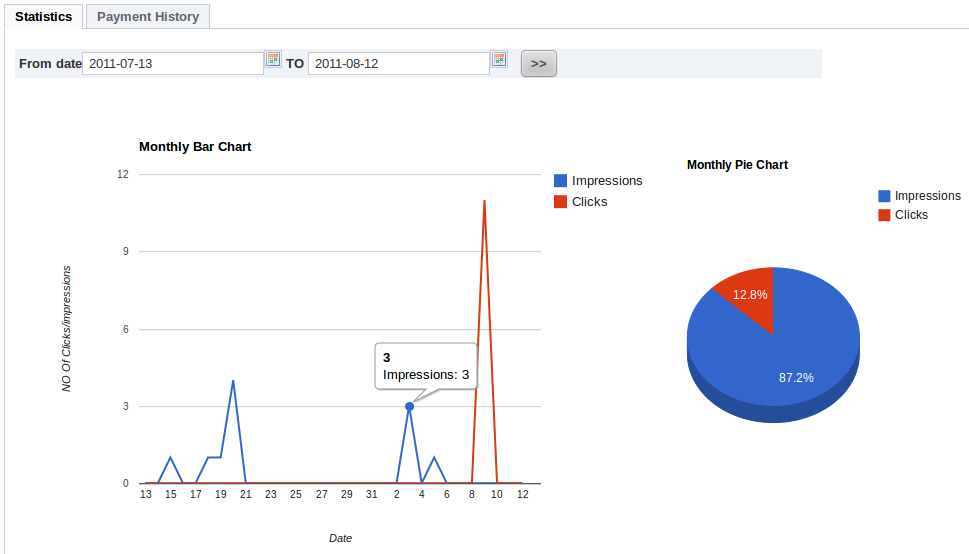Open the TO date calendar picker icon
This screenshot has height=554, width=969.
coord(499,59)
